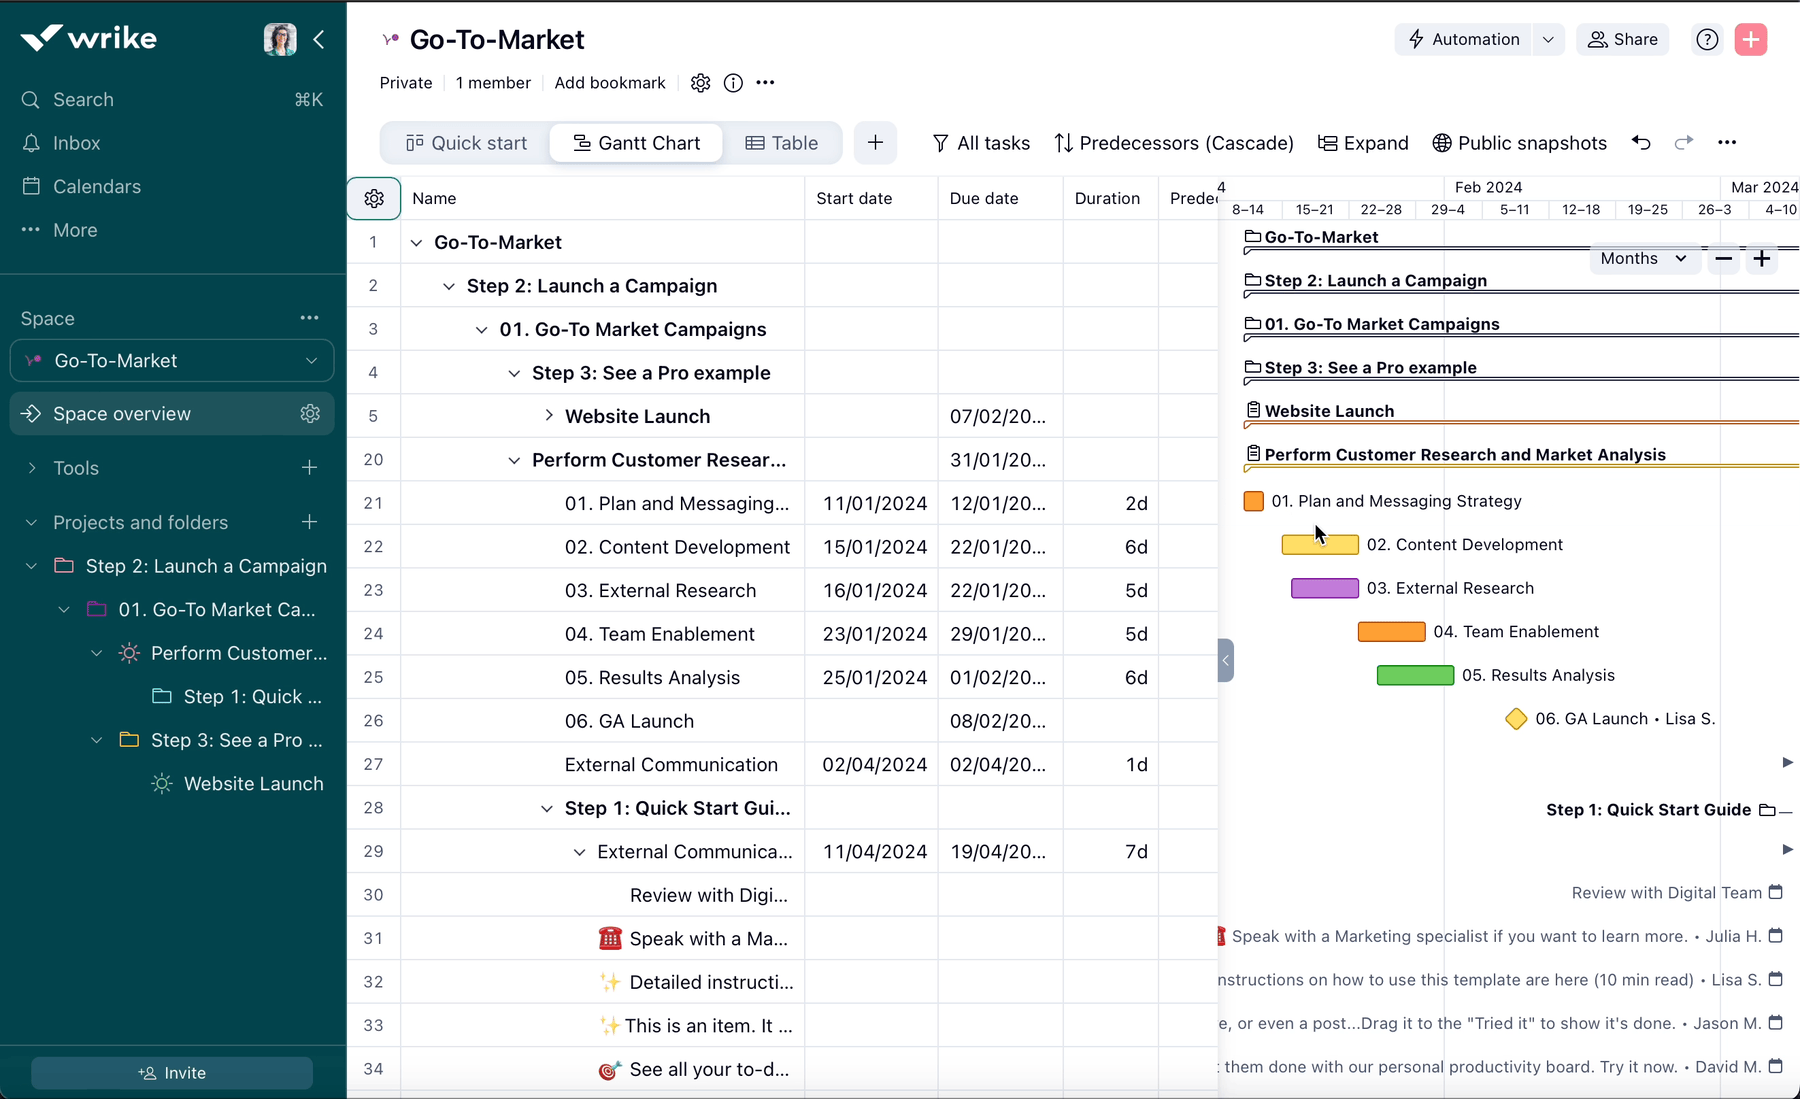The height and width of the screenshot is (1099, 1800).
Task: Open table settings gear above row numbers
Action: pos(373,198)
